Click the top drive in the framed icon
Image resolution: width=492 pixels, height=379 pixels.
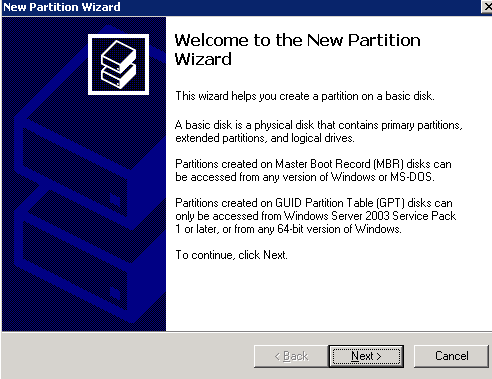tap(119, 55)
